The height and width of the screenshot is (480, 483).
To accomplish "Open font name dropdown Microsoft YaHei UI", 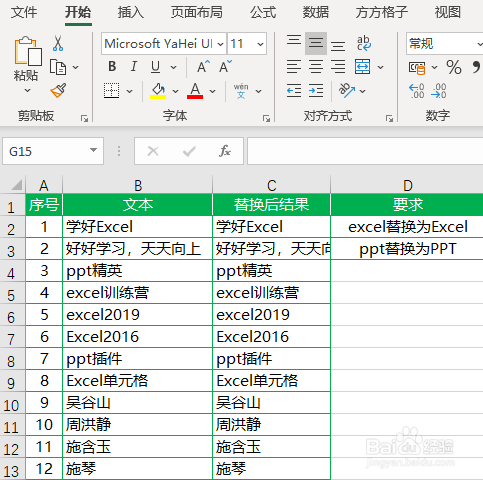I will [220, 44].
